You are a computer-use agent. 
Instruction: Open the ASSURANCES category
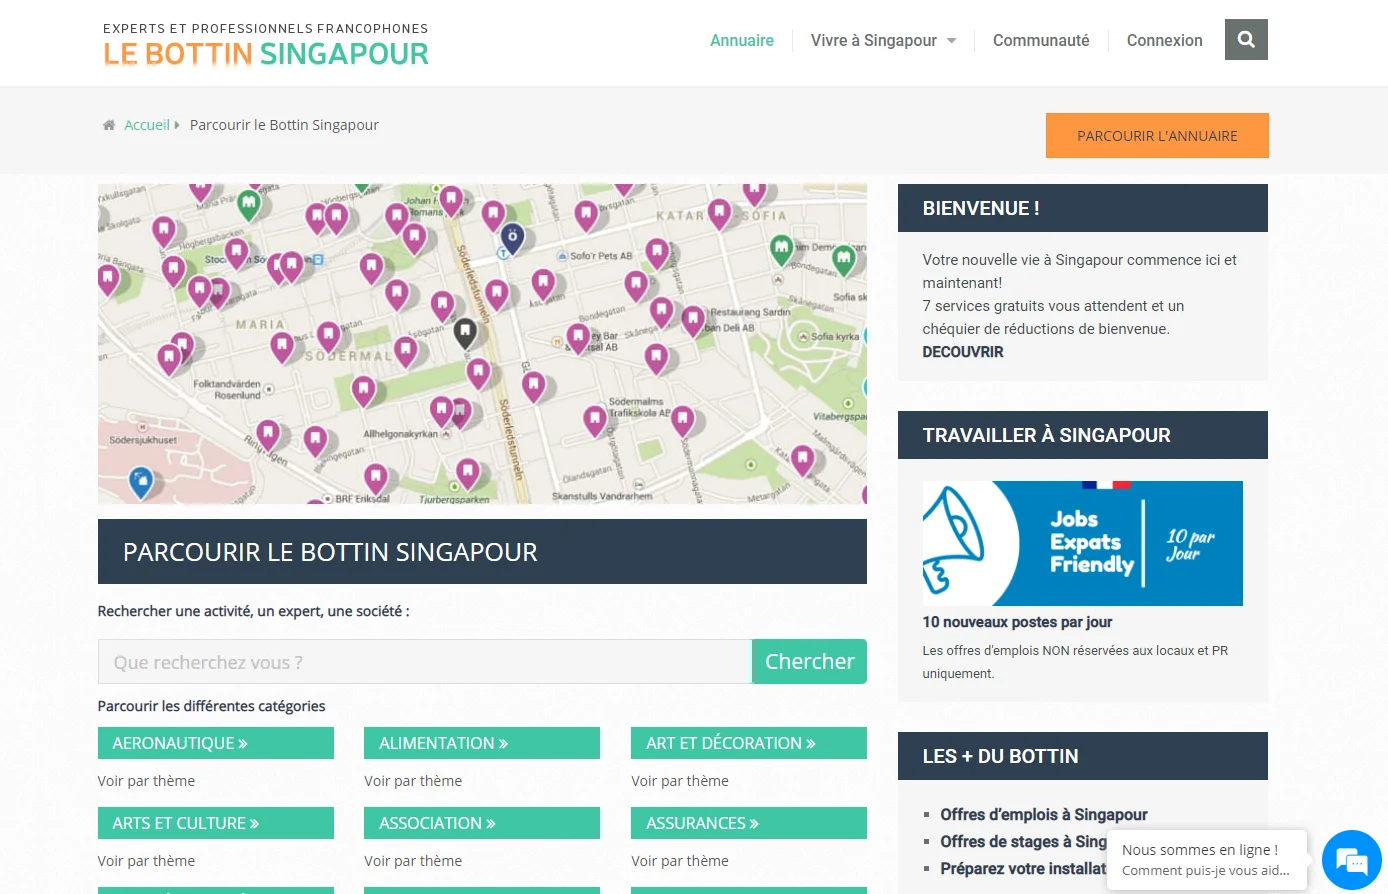749,823
